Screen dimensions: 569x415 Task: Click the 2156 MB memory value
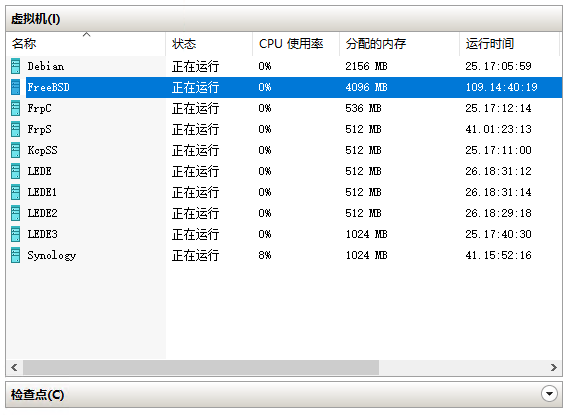pos(367,66)
